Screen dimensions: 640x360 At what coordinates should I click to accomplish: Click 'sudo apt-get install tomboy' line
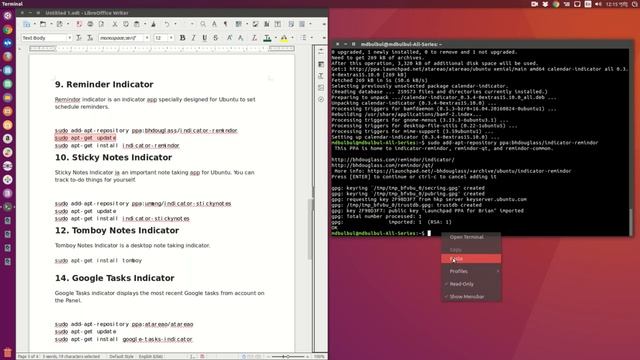(x=98, y=260)
